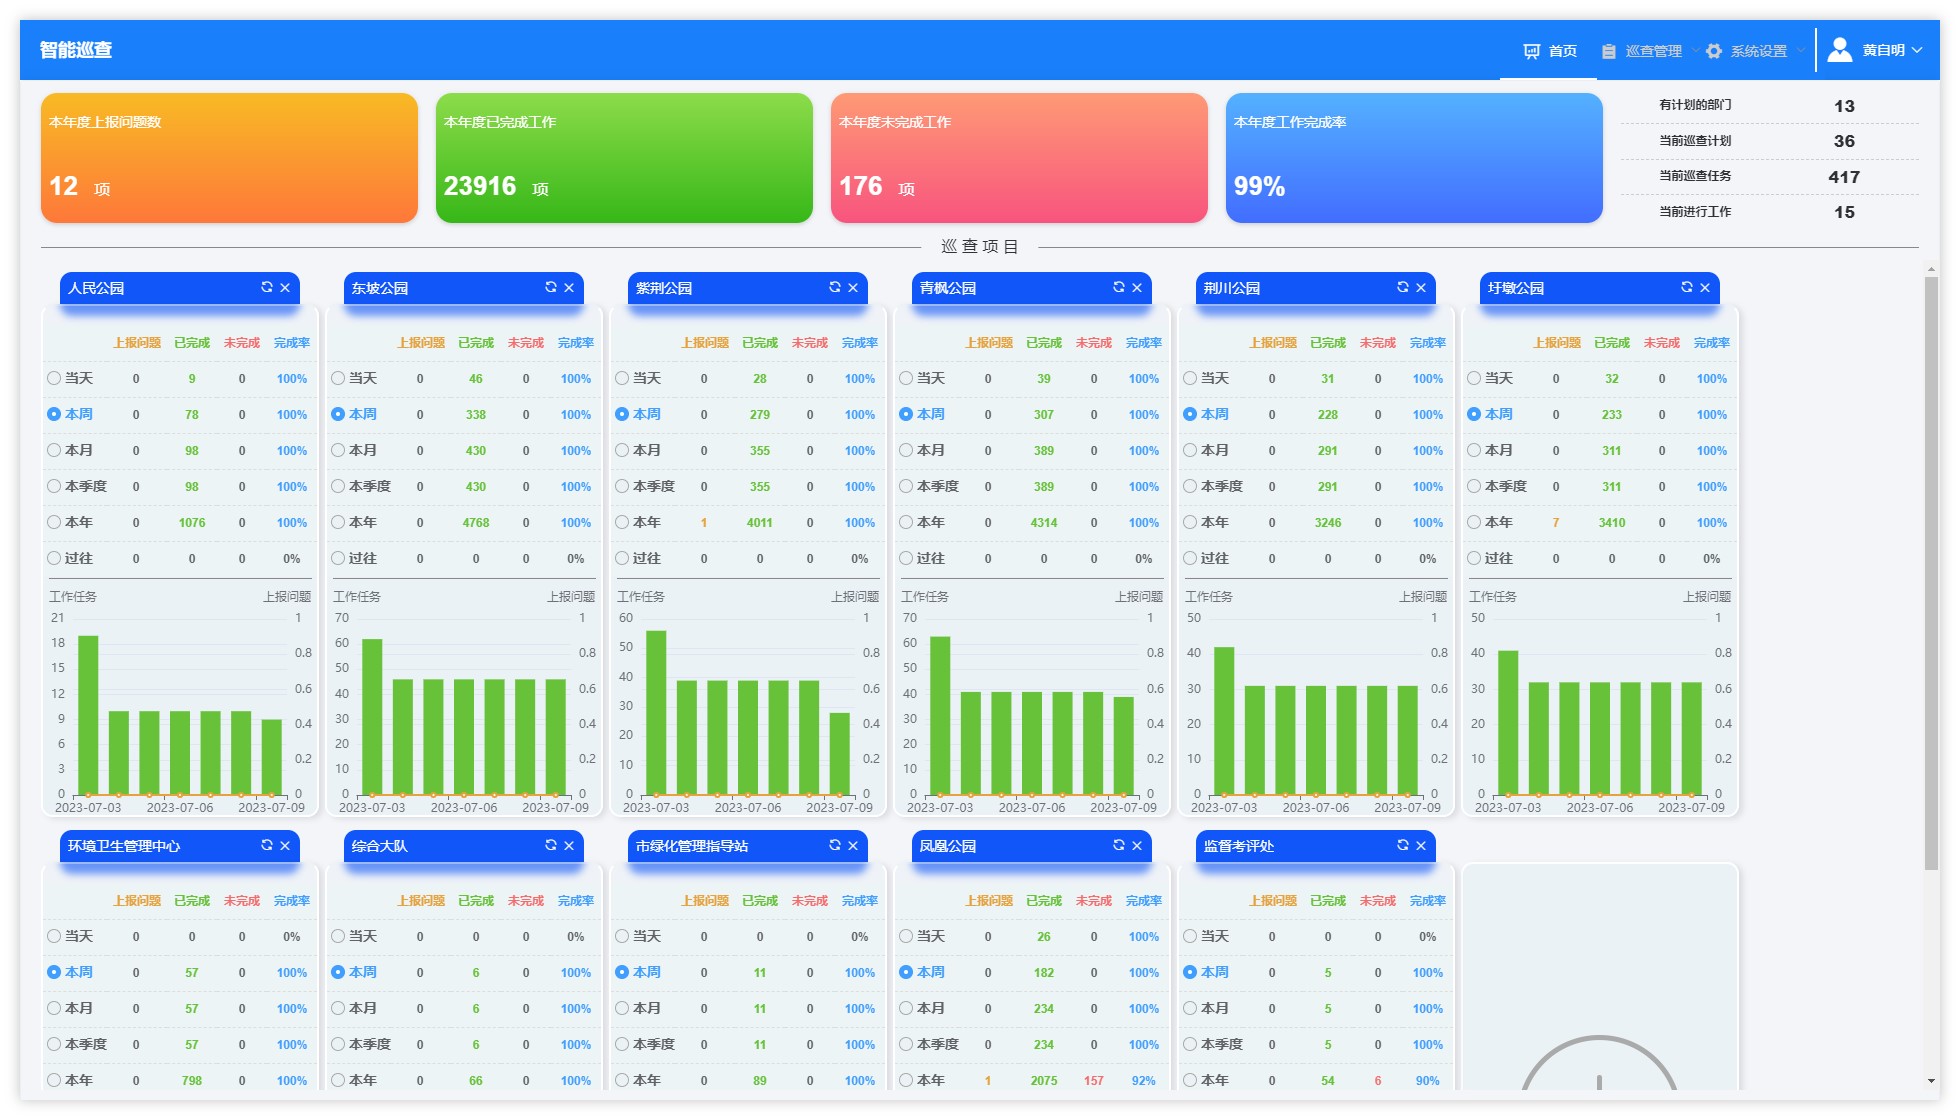
Task: Close the 青枫公园 panel
Action: pyautogui.click(x=1137, y=287)
